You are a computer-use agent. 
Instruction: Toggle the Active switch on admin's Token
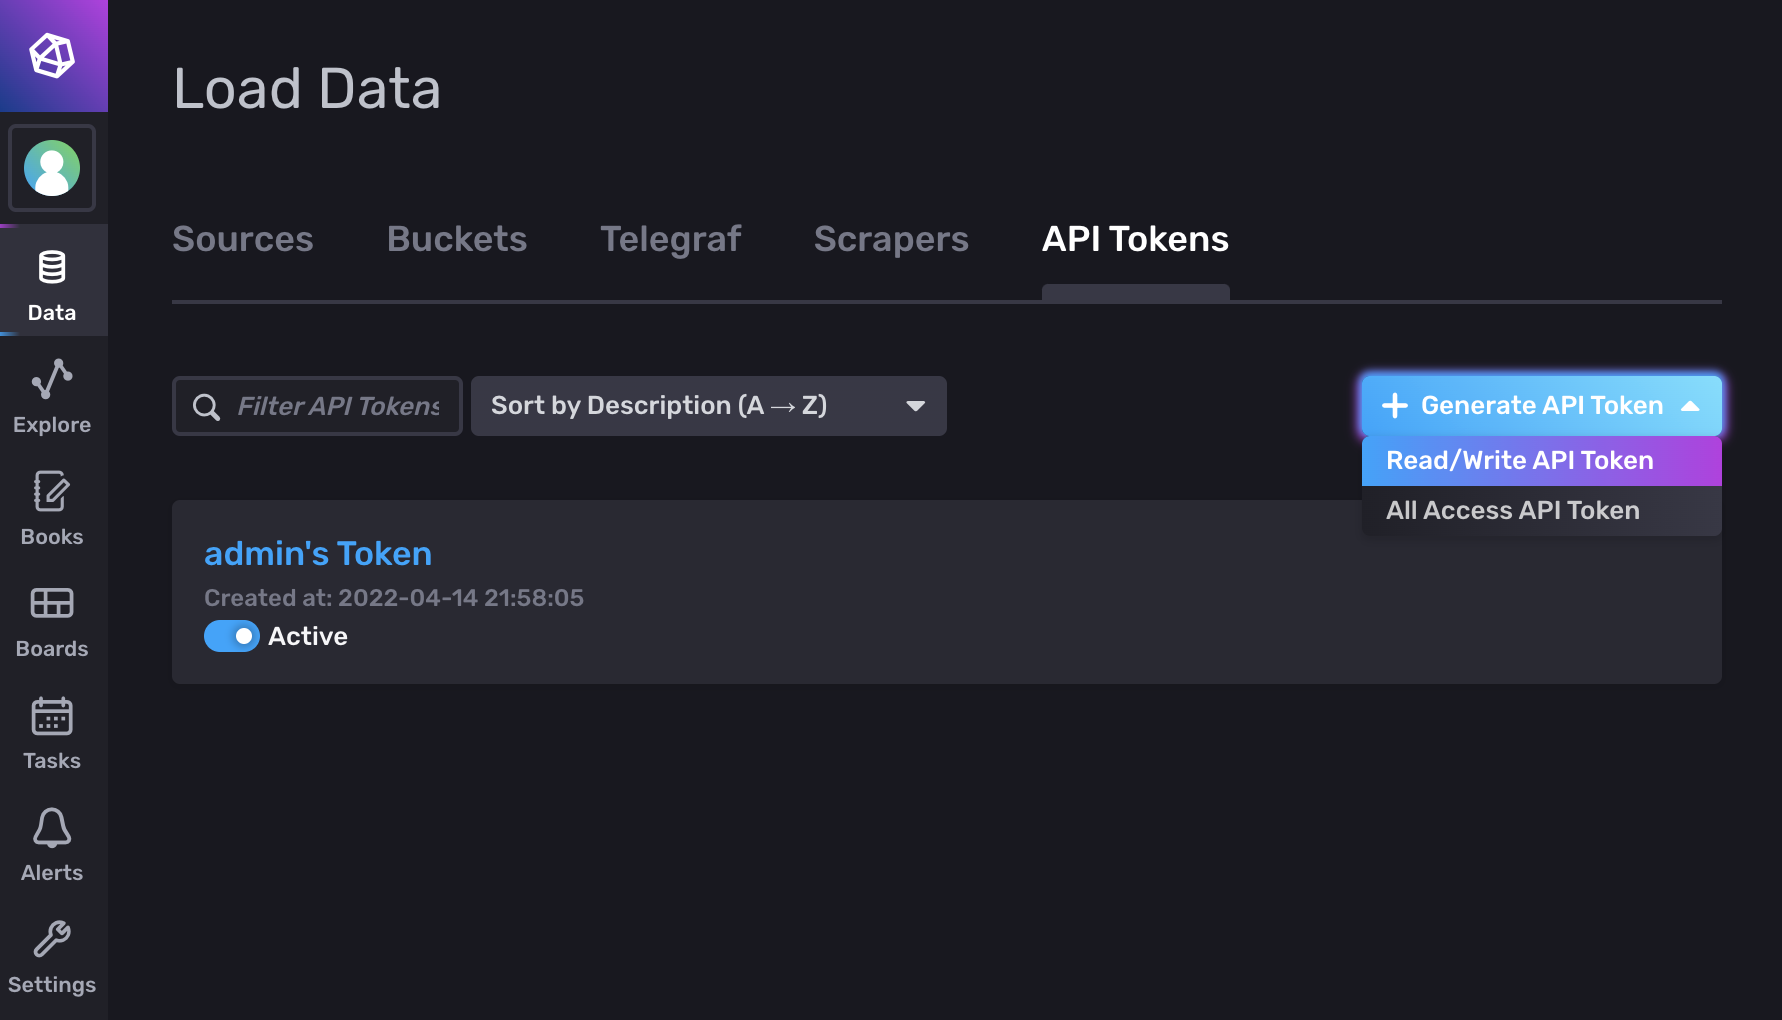click(x=231, y=636)
